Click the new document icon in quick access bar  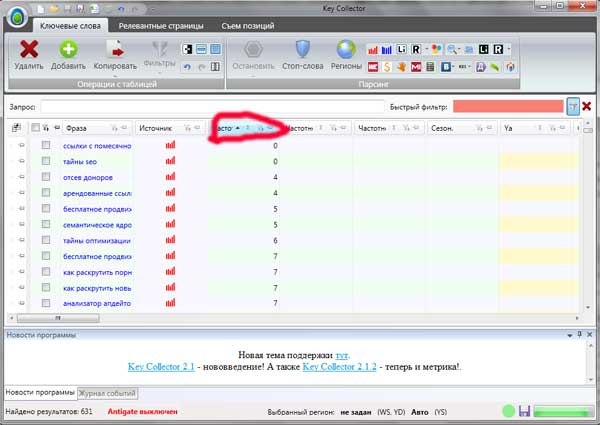coord(41,8)
